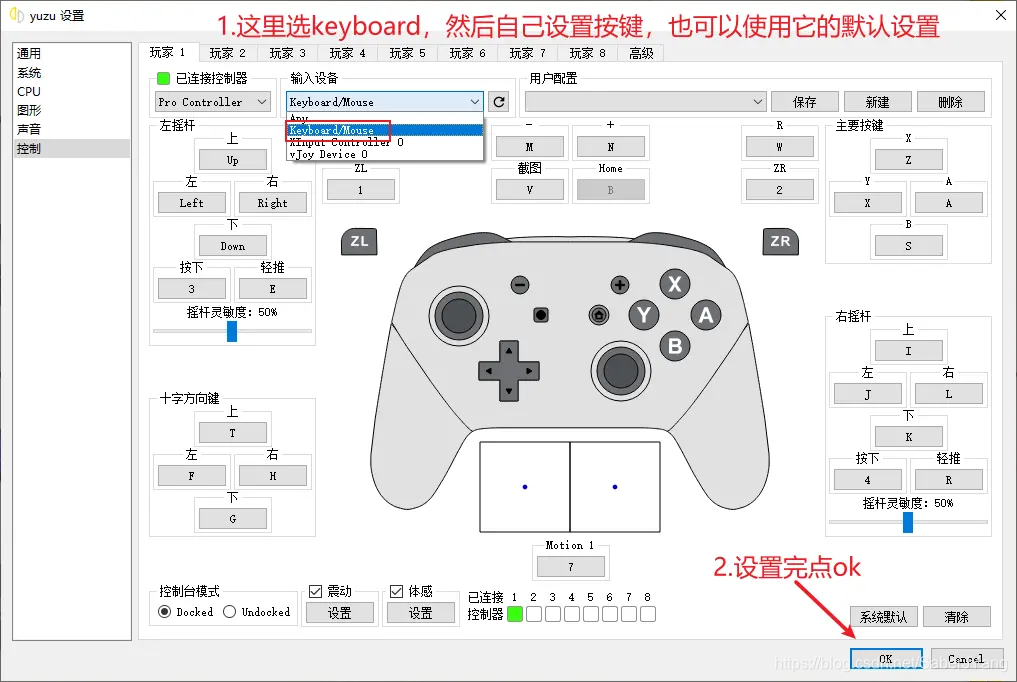Click the left stick Down key binding

click(232, 246)
